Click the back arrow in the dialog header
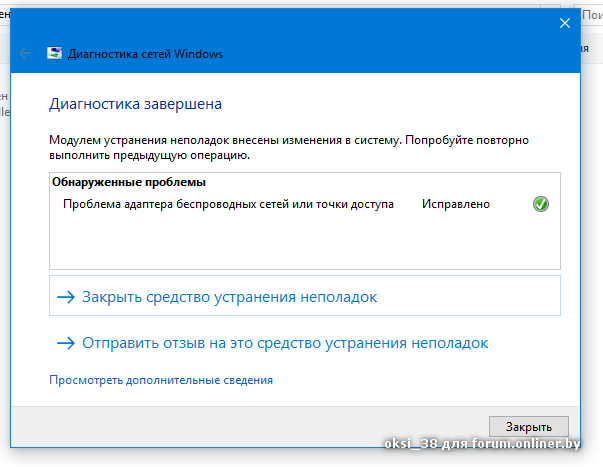This screenshot has height=467, width=603. coord(25,53)
